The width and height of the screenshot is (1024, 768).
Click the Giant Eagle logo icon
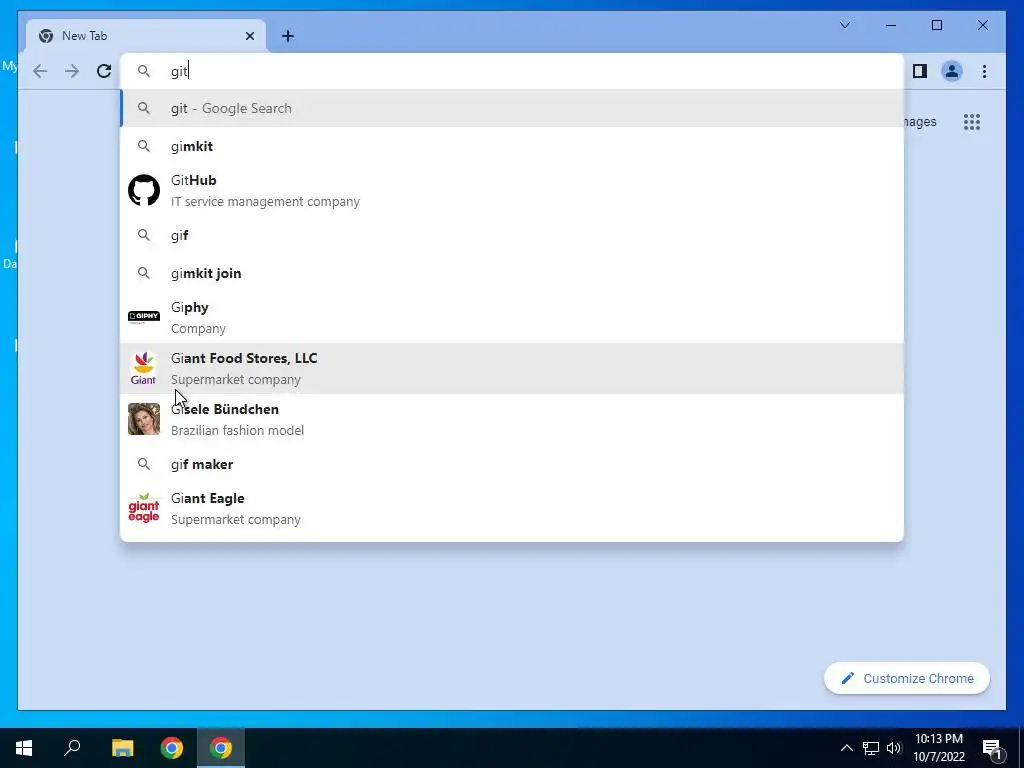(144, 508)
